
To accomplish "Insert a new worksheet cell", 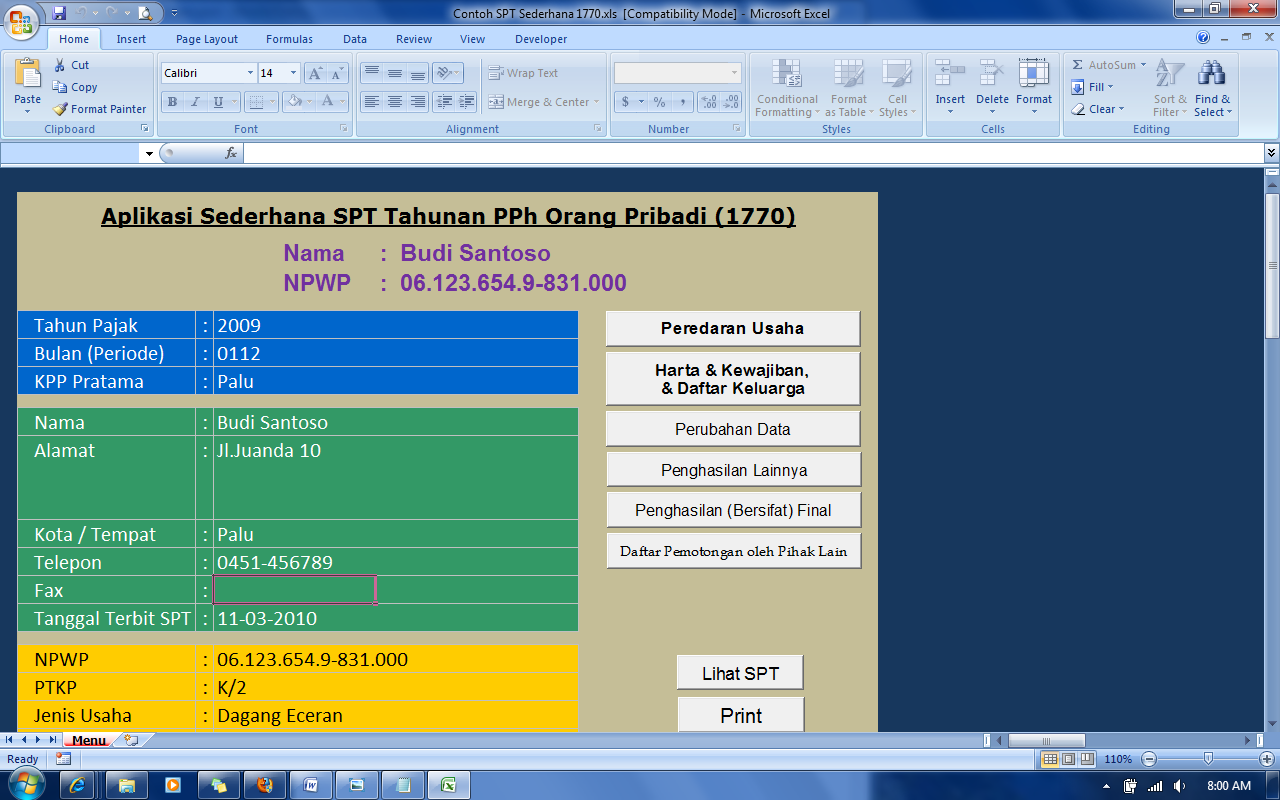I will [x=949, y=88].
